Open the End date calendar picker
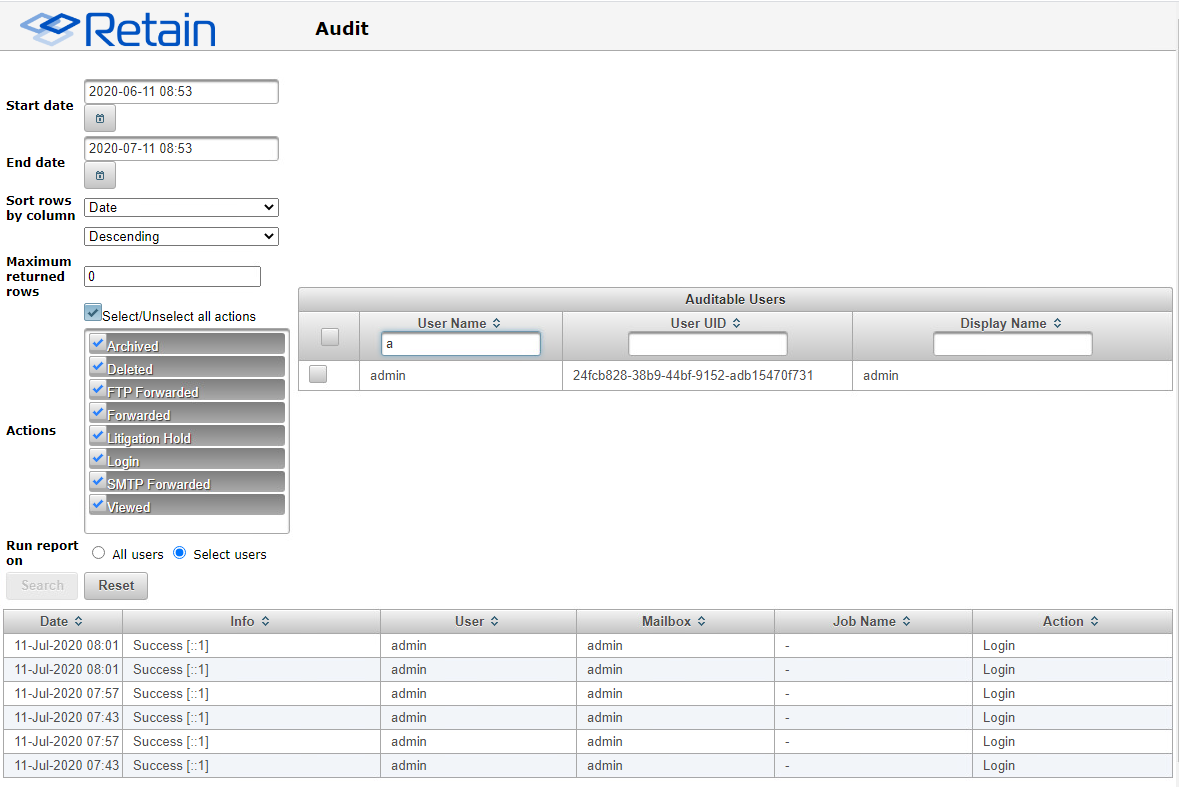Viewport: 1179px width, 787px height. coord(99,176)
